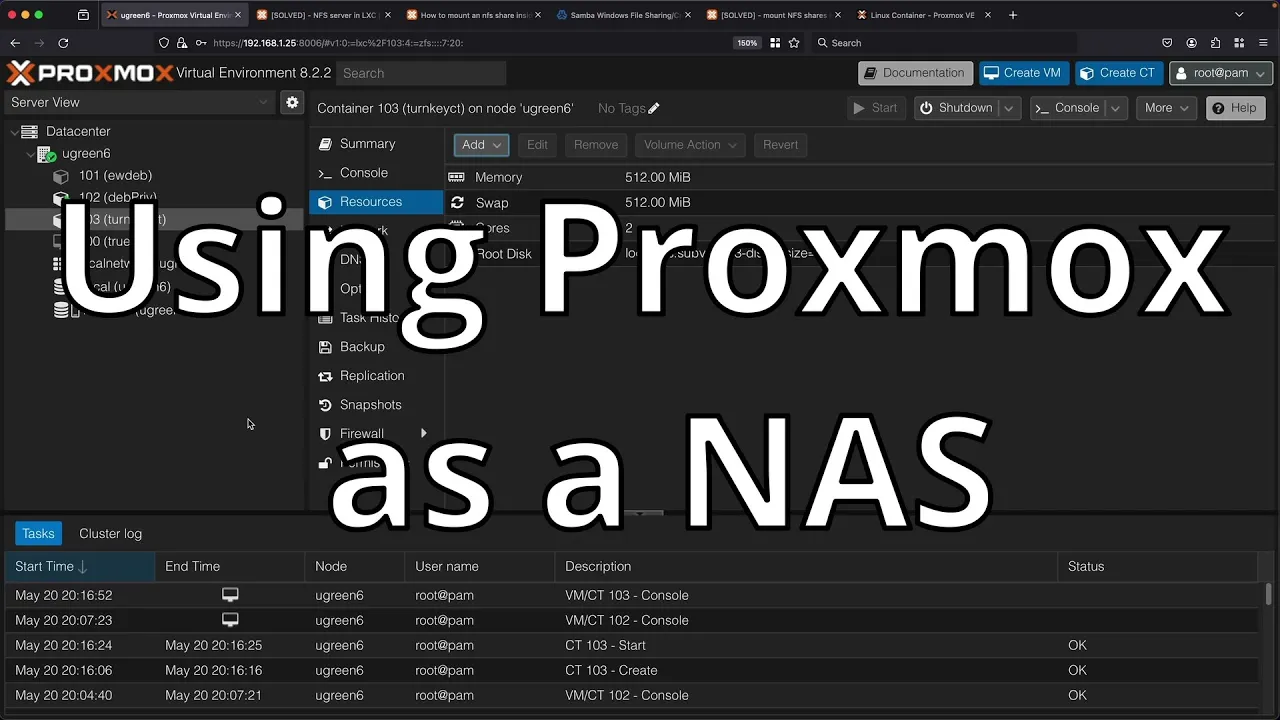Close the ugreen6 Proxmox browser tab
This screenshot has height=720, width=1280.
[x=238, y=15]
